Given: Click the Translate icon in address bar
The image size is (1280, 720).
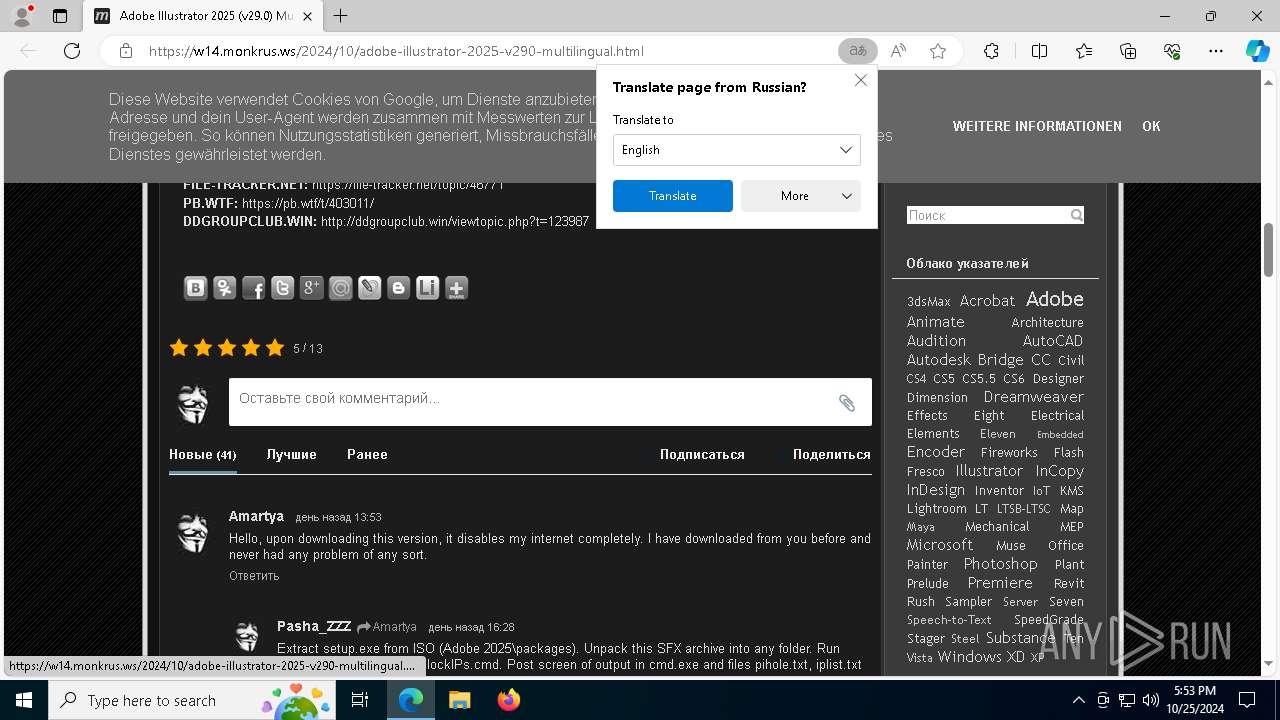Looking at the screenshot, I should coord(857,51).
